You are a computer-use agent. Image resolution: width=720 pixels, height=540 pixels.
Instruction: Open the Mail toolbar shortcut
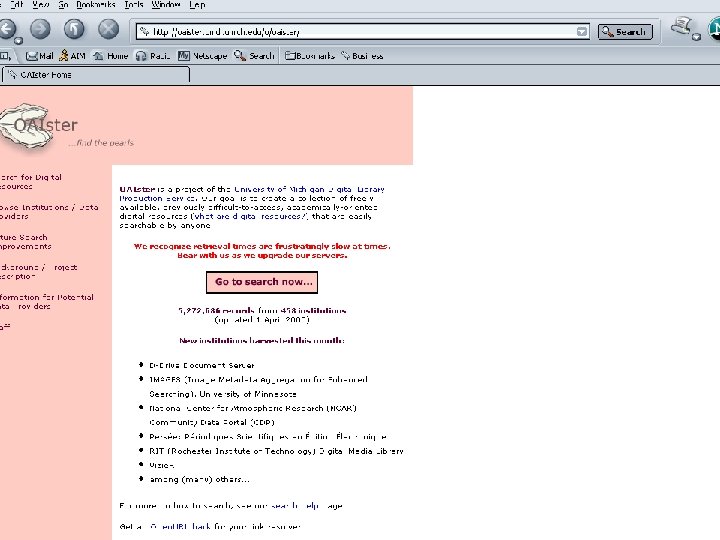[x=39, y=56]
